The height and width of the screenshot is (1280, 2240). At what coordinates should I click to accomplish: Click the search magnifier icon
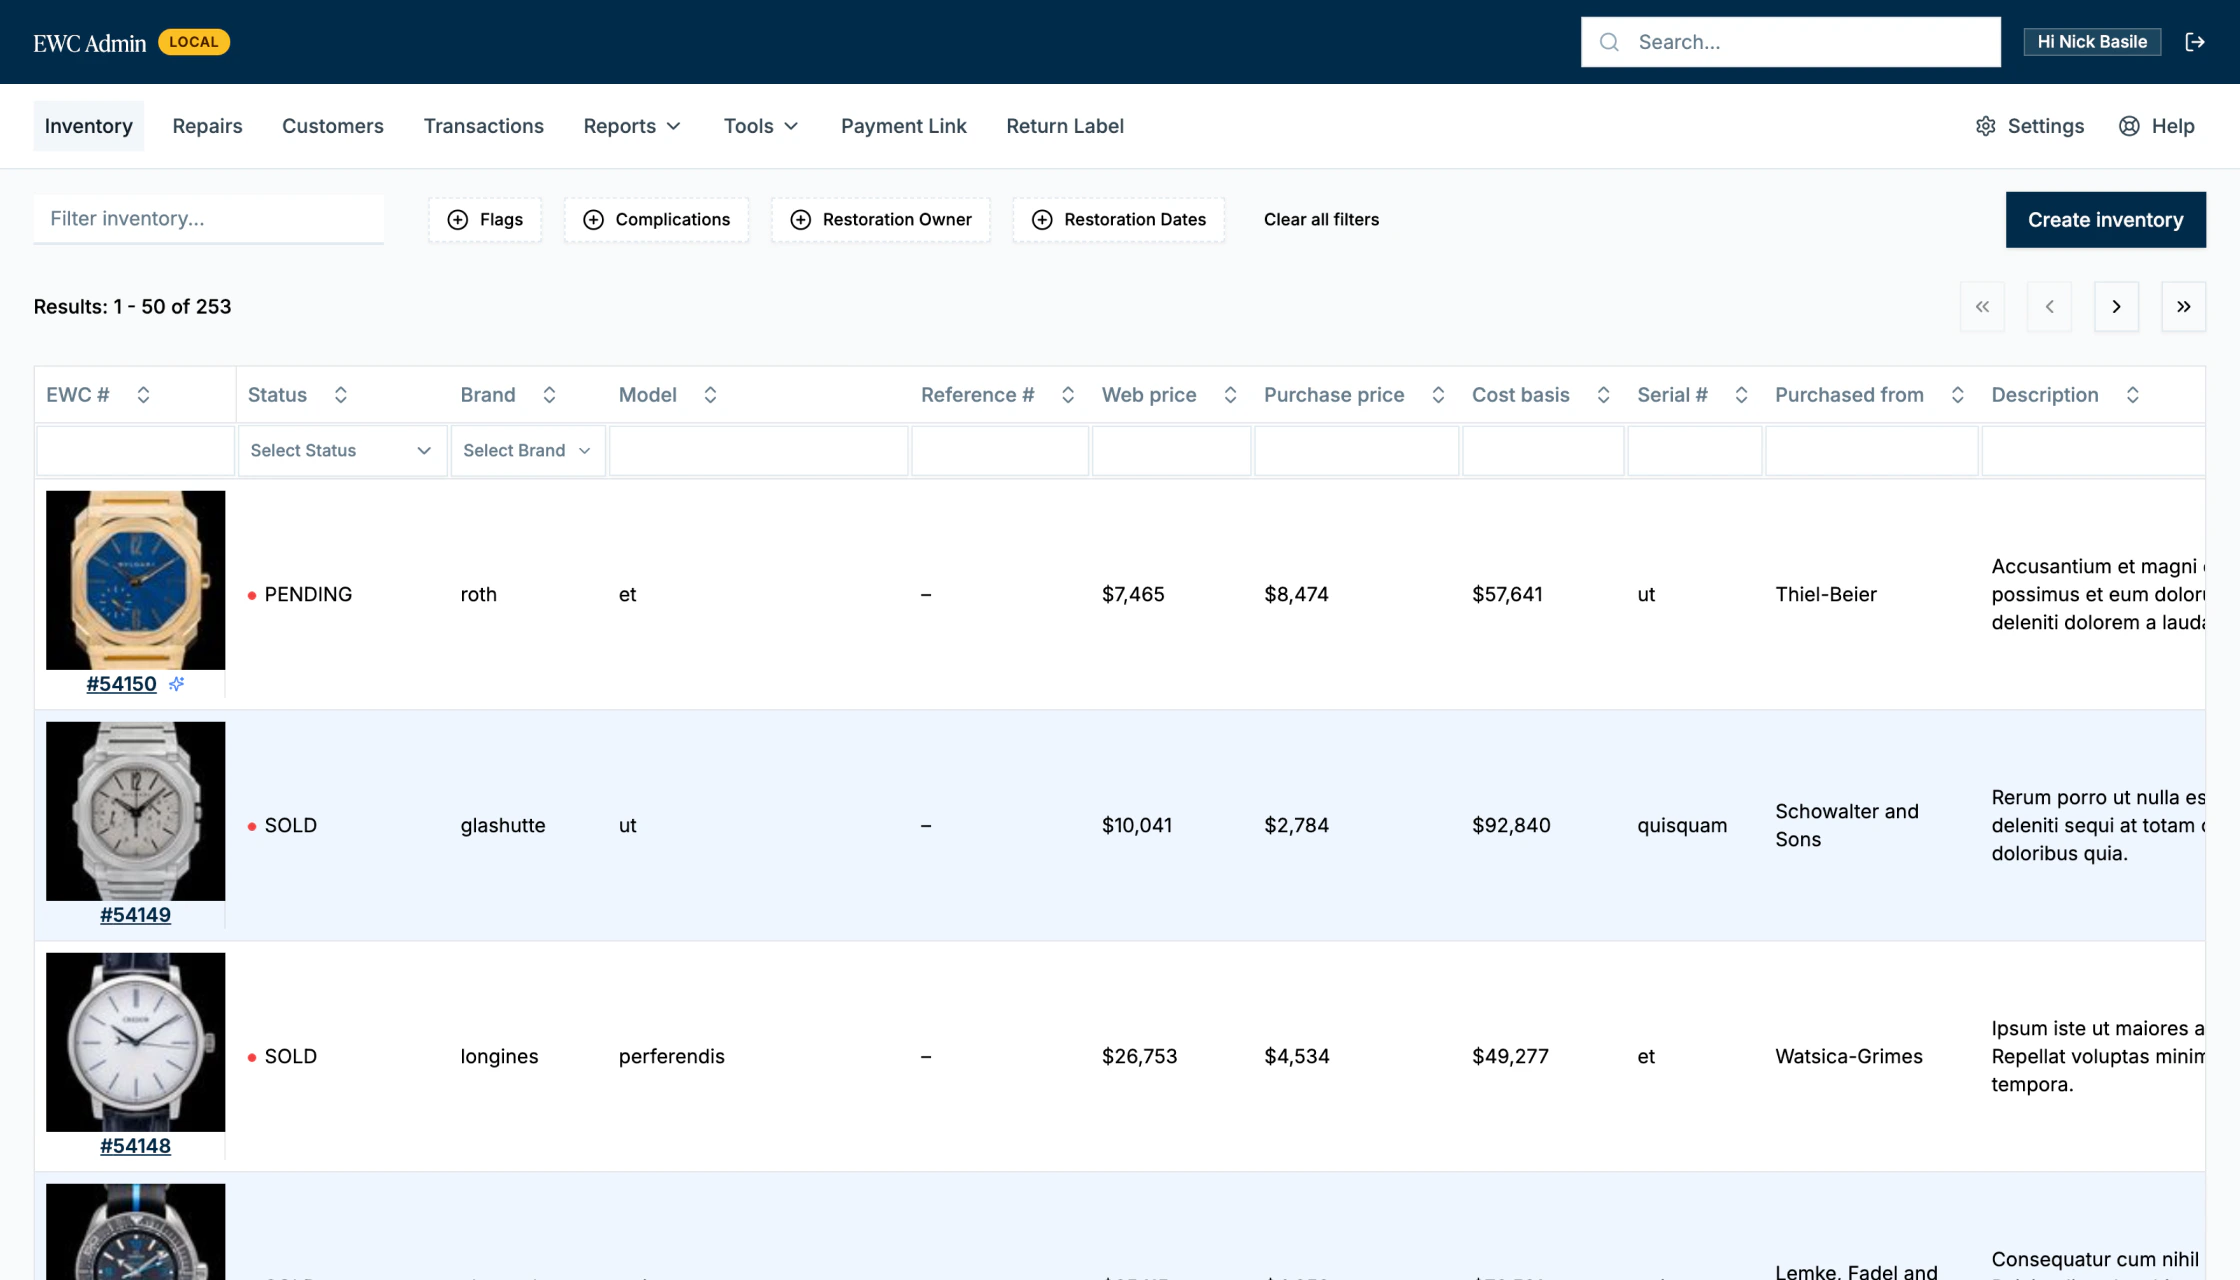coord(1609,42)
